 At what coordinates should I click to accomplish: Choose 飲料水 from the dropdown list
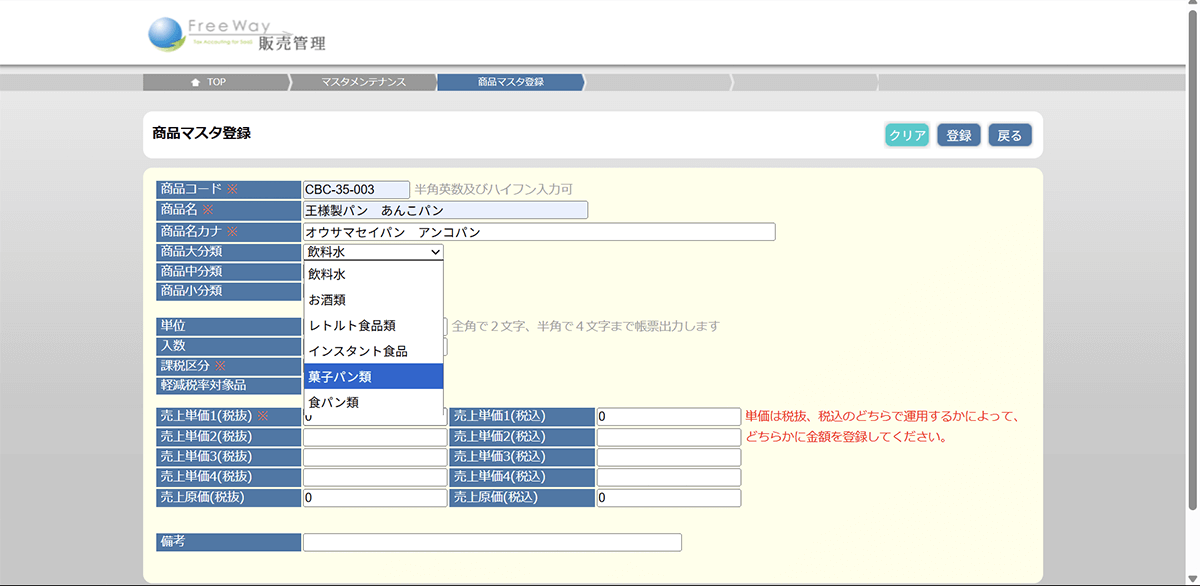373,274
